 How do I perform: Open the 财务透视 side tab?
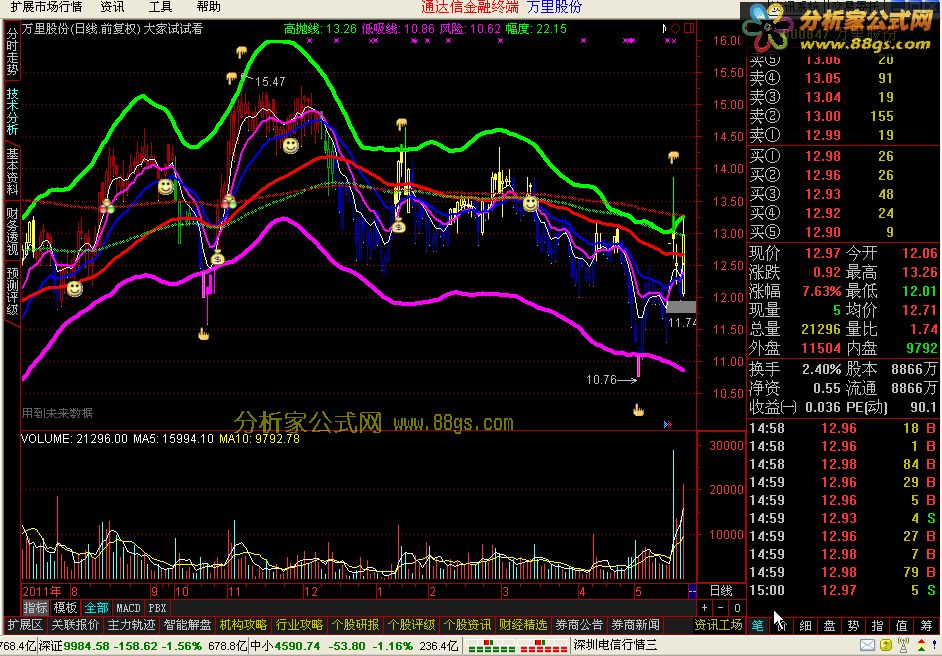12,231
